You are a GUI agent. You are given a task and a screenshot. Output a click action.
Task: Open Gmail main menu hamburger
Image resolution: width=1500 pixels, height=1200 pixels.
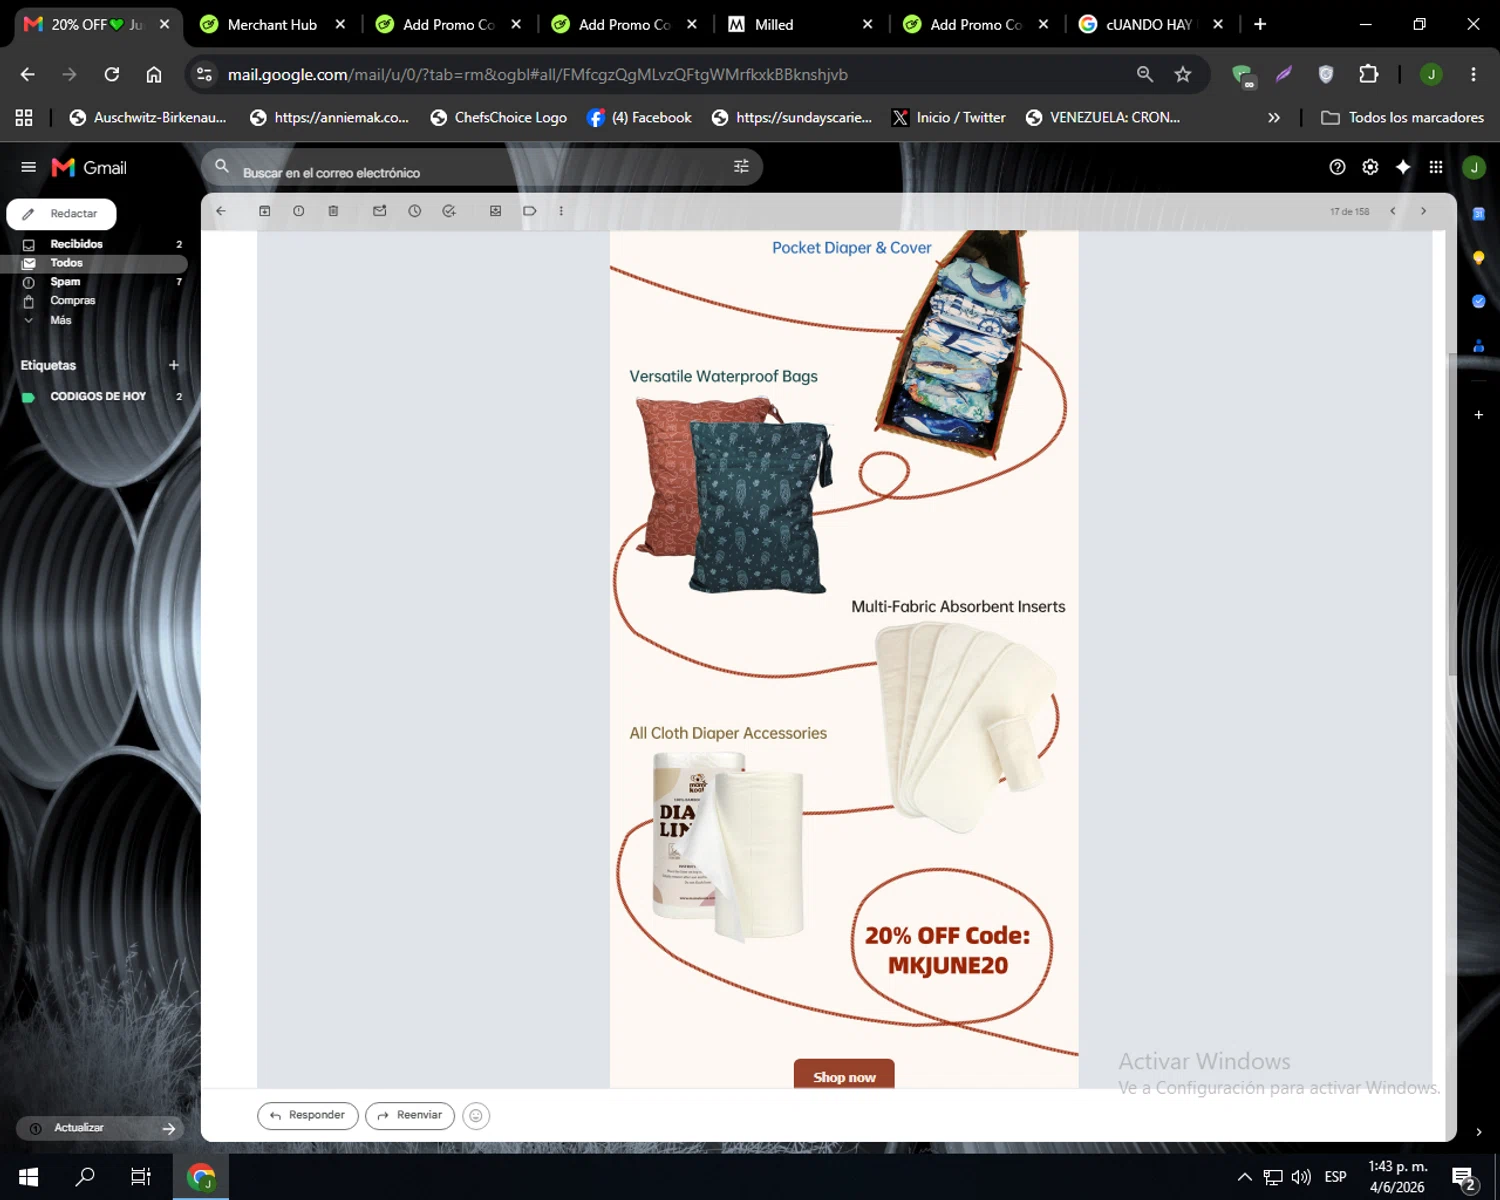28,167
